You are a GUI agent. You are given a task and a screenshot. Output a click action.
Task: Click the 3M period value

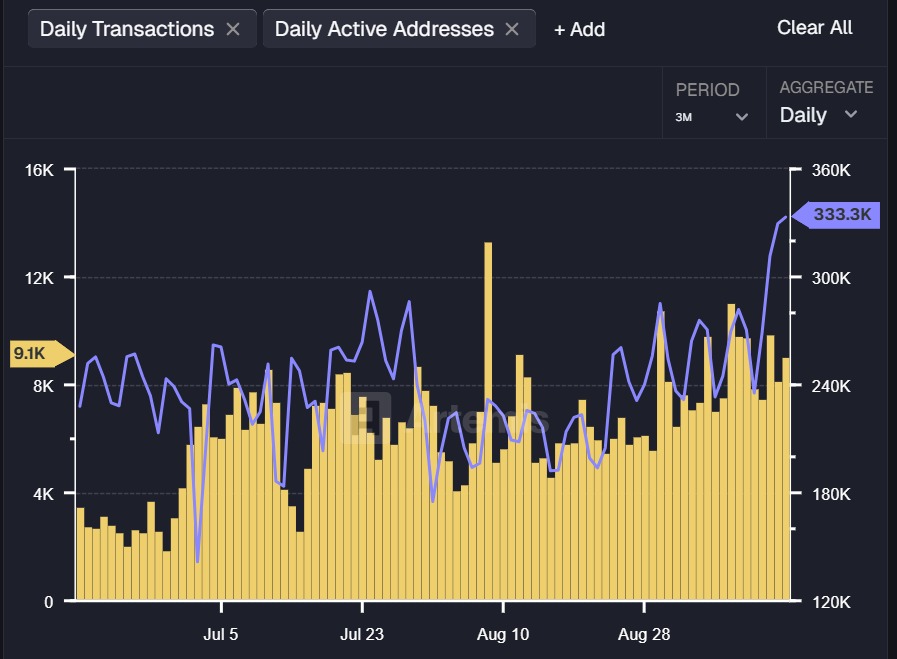click(x=684, y=117)
